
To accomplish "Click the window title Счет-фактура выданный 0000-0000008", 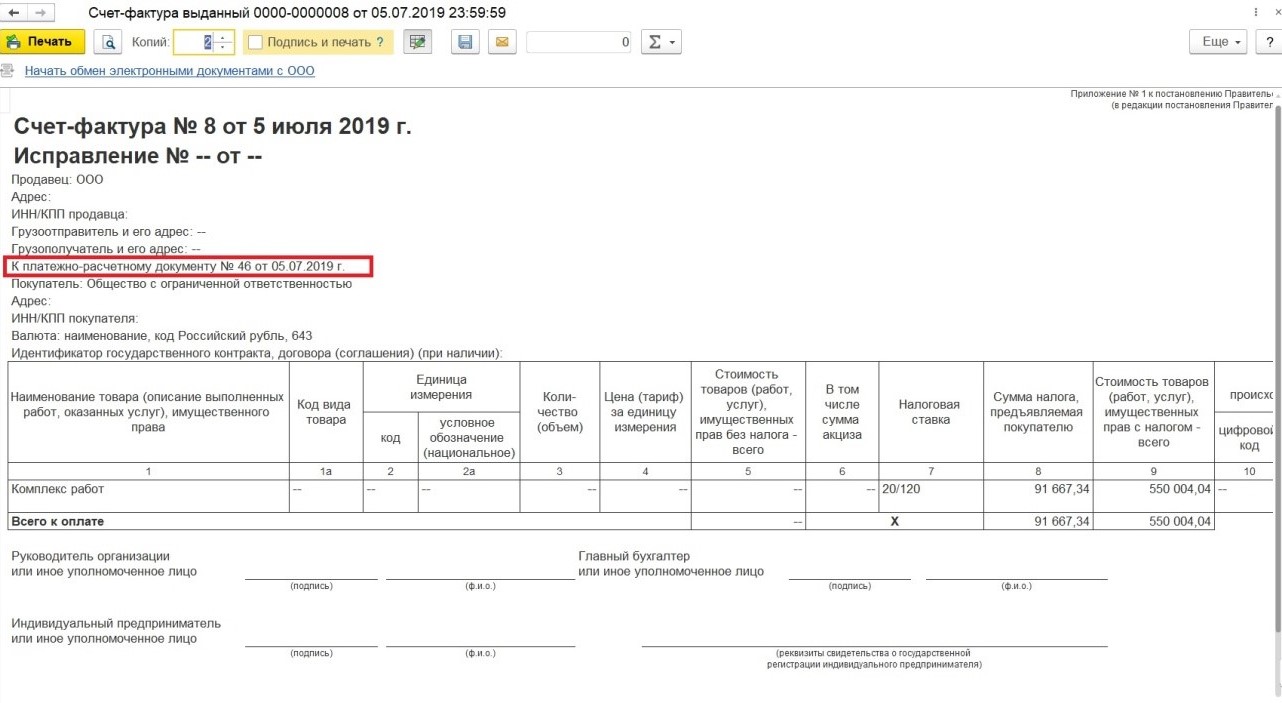I will [x=297, y=13].
